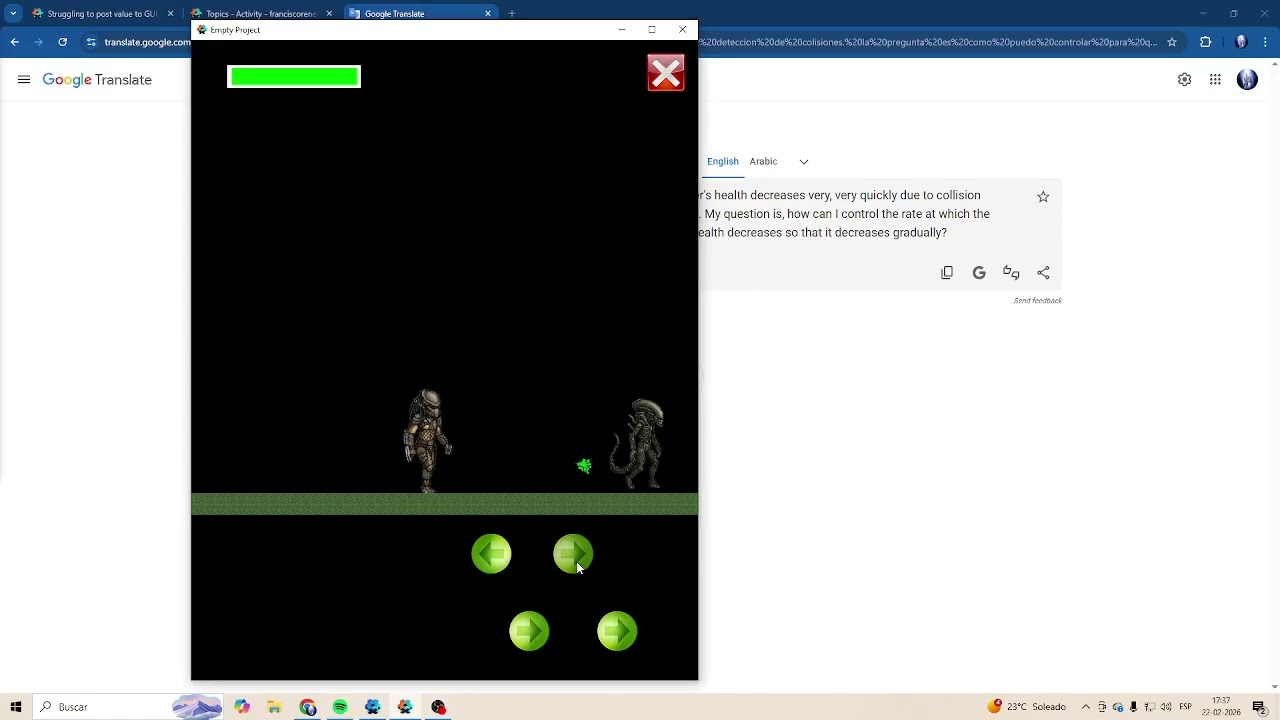Go back in Chrome
The height and width of the screenshot is (720, 1280).
pos(14,42)
